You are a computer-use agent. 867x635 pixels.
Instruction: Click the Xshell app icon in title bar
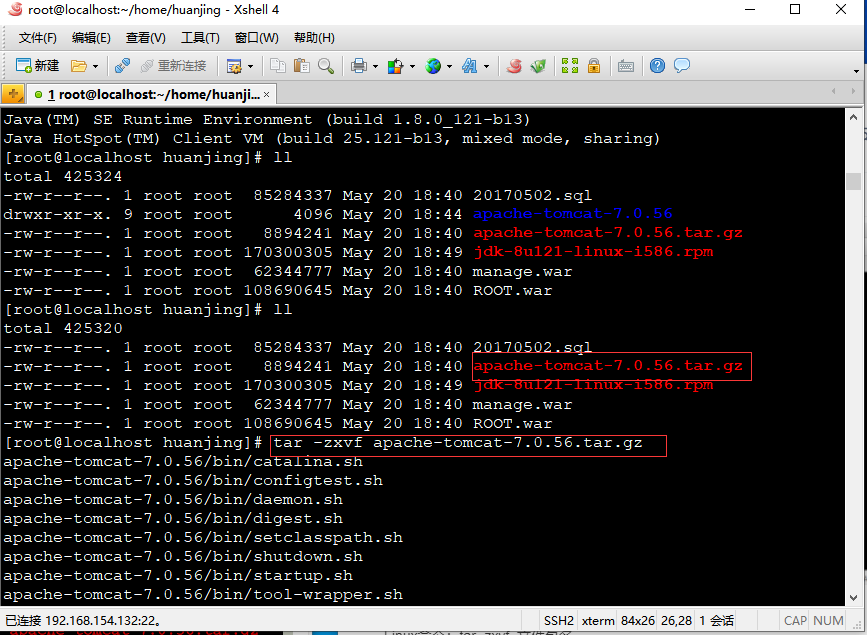(x=15, y=9)
